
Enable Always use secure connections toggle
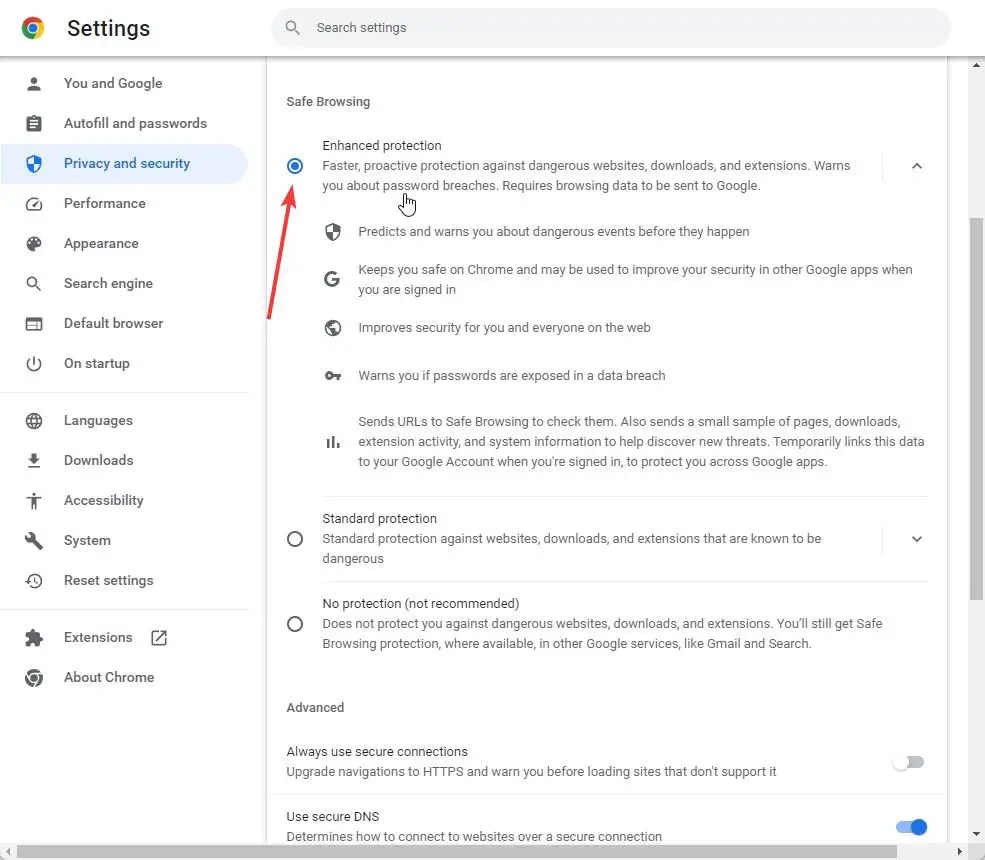pyautogui.click(x=908, y=762)
